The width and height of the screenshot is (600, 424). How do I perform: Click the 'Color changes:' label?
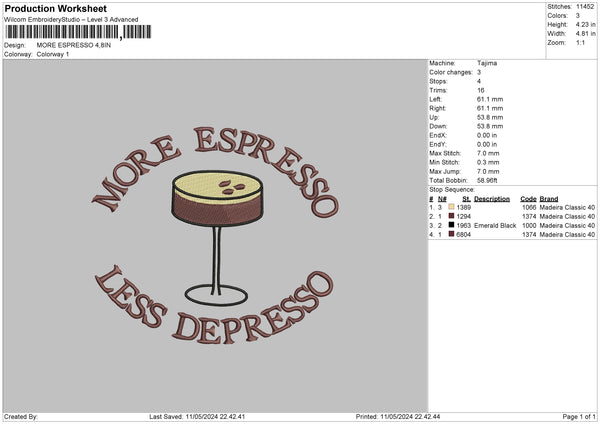click(451, 72)
